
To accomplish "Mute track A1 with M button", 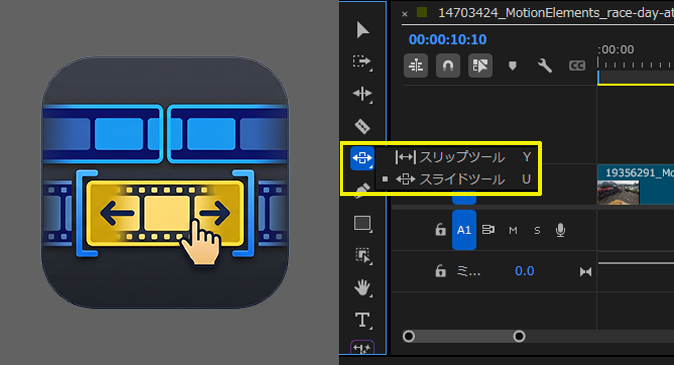I will 513,231.
